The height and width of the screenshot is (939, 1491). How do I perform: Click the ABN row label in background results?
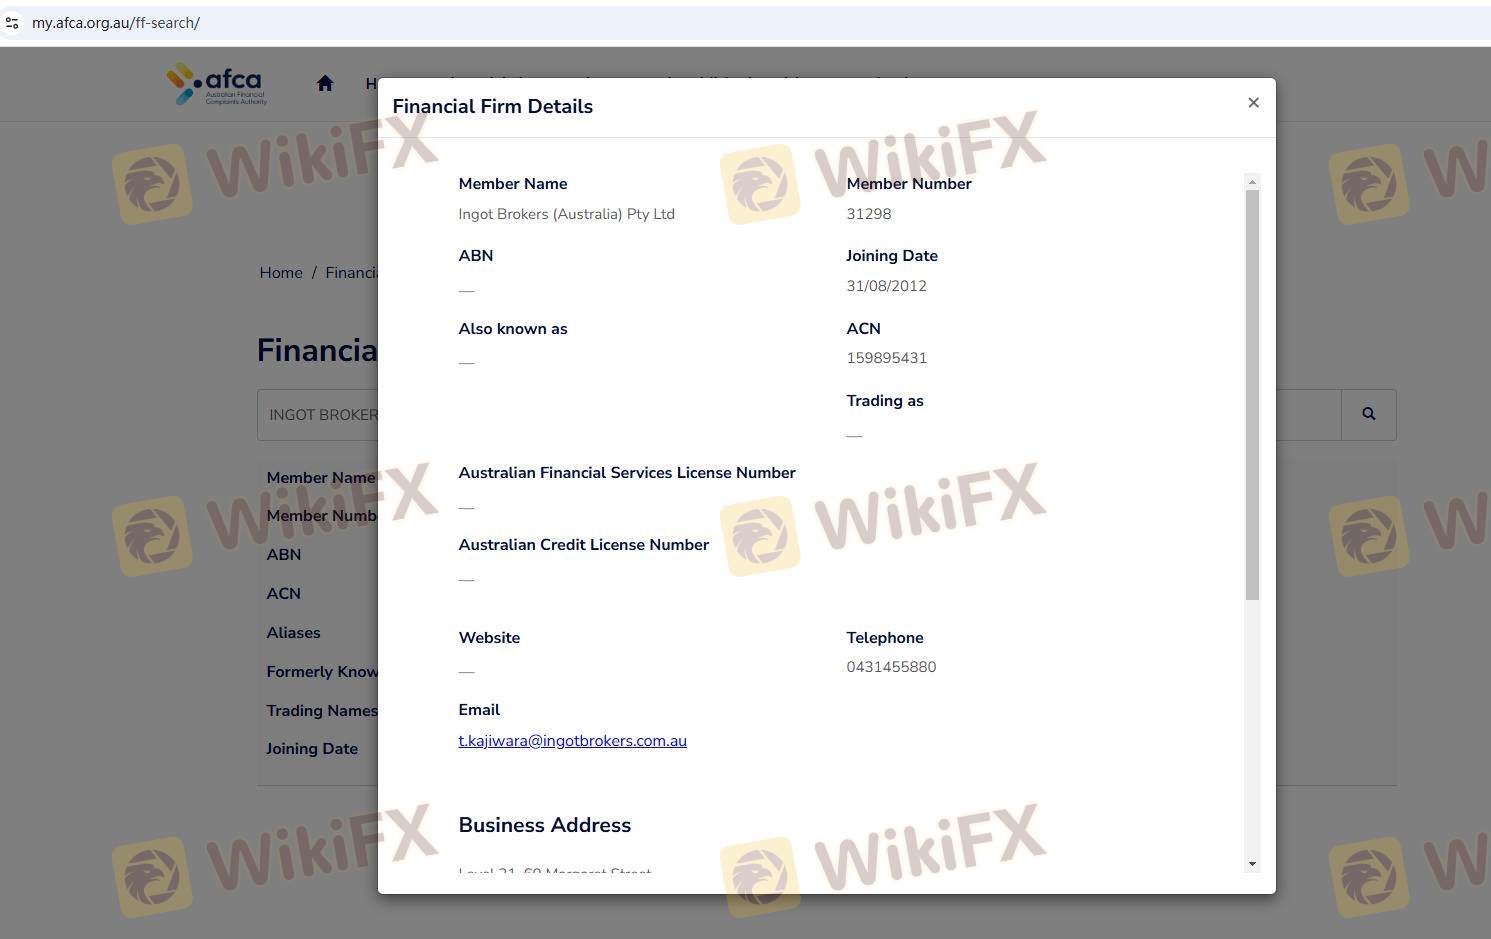click(283, 555)
